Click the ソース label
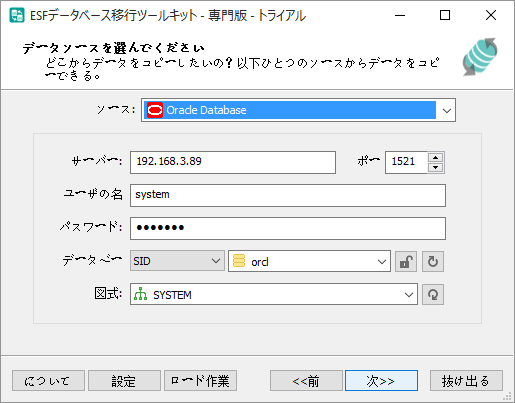515x403 pixels. click(x=116, y=109)
